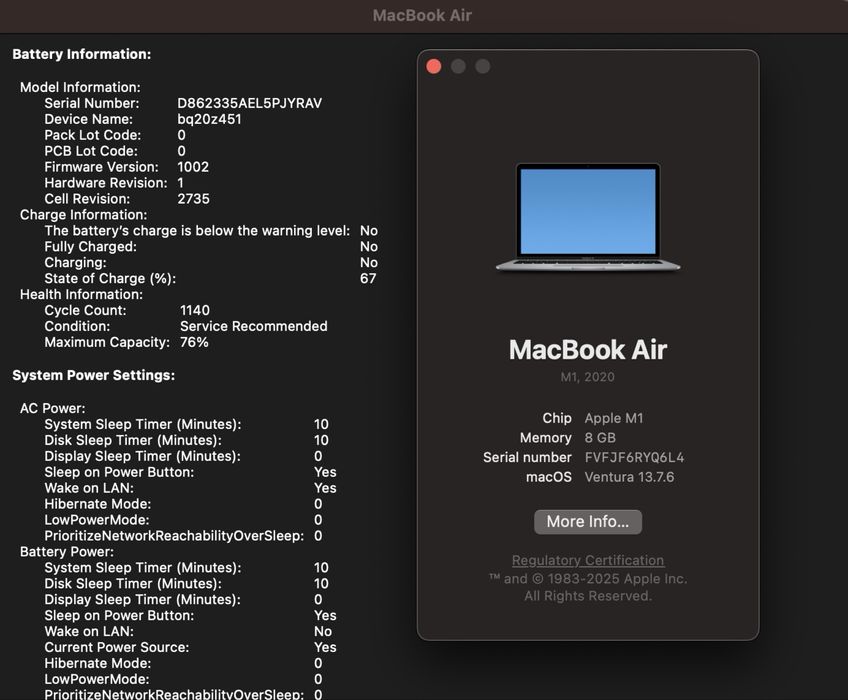The width and height of the screenshot is (848, 700).
Task: Click the Maximum Capacity value 76%
Action: pos(194,342)
